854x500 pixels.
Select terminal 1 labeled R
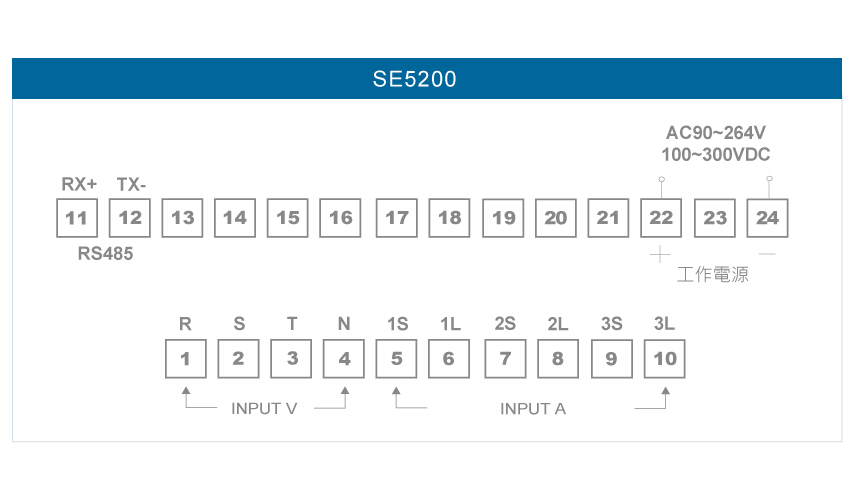tap(186, 359)
